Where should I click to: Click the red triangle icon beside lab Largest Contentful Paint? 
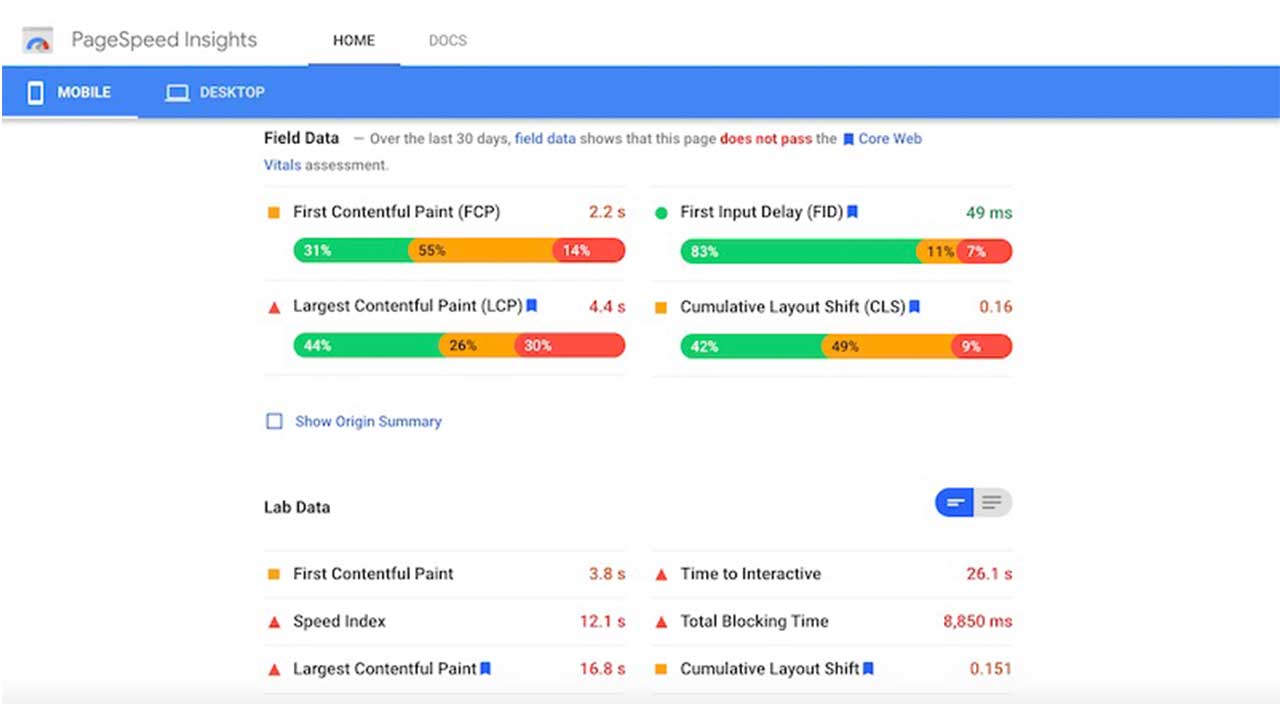[x=274, y=669]
